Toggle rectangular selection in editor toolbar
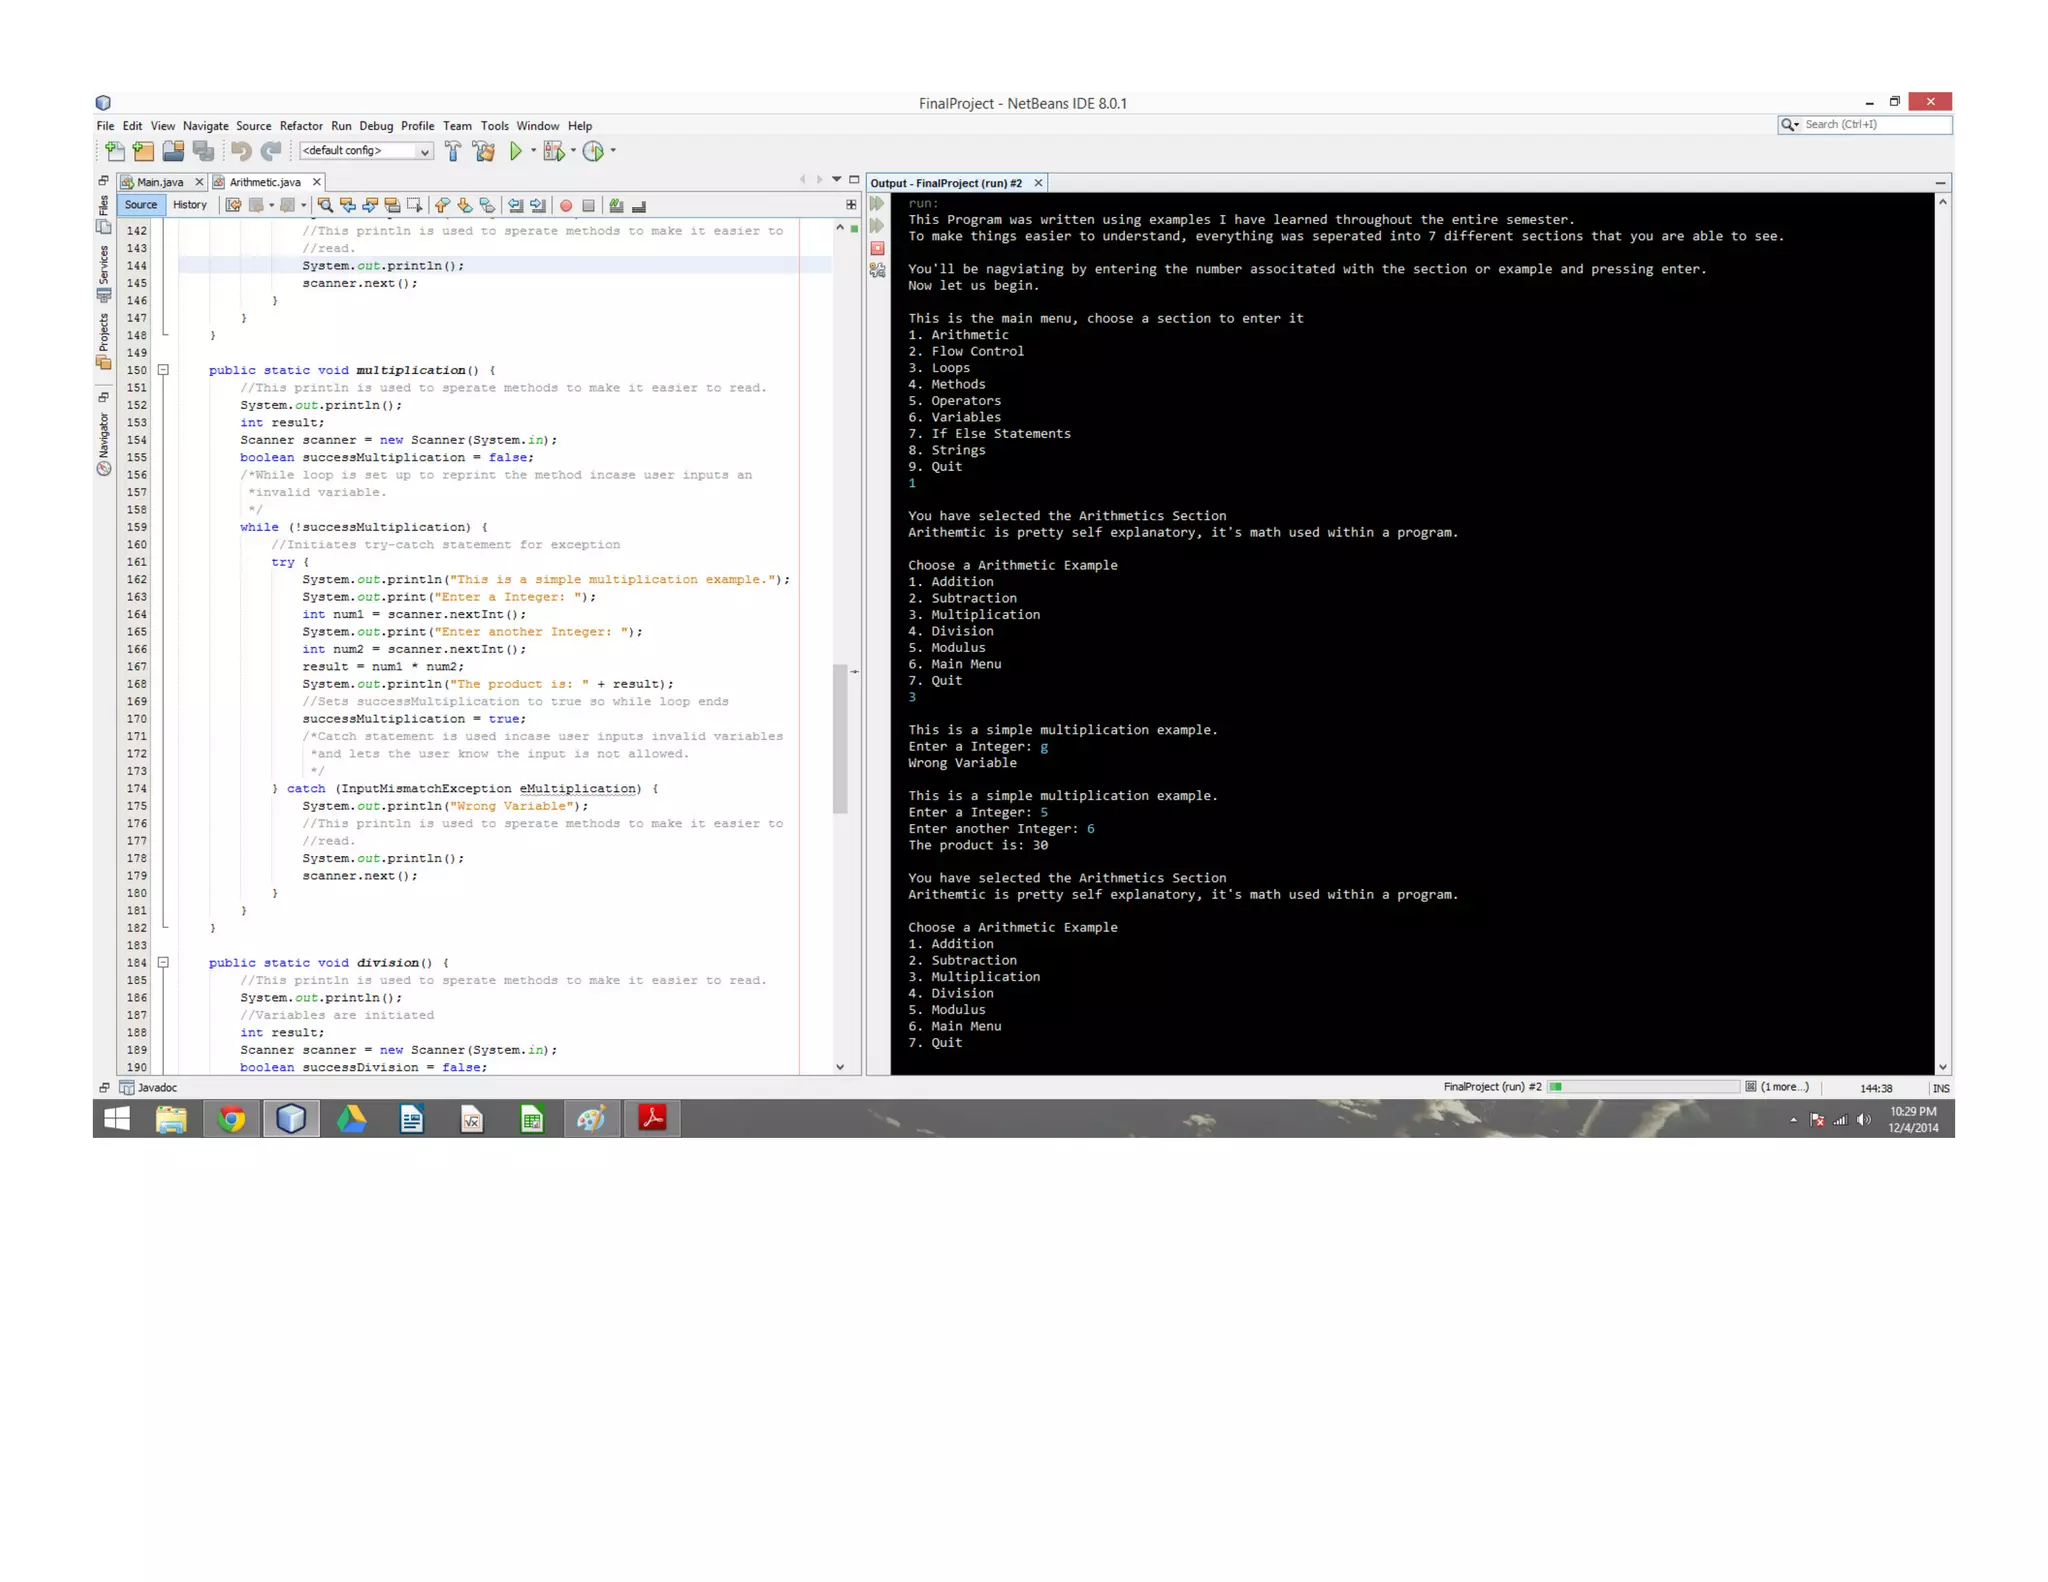The height and width of the screenshot is (1582, 2048). (414, 205)
